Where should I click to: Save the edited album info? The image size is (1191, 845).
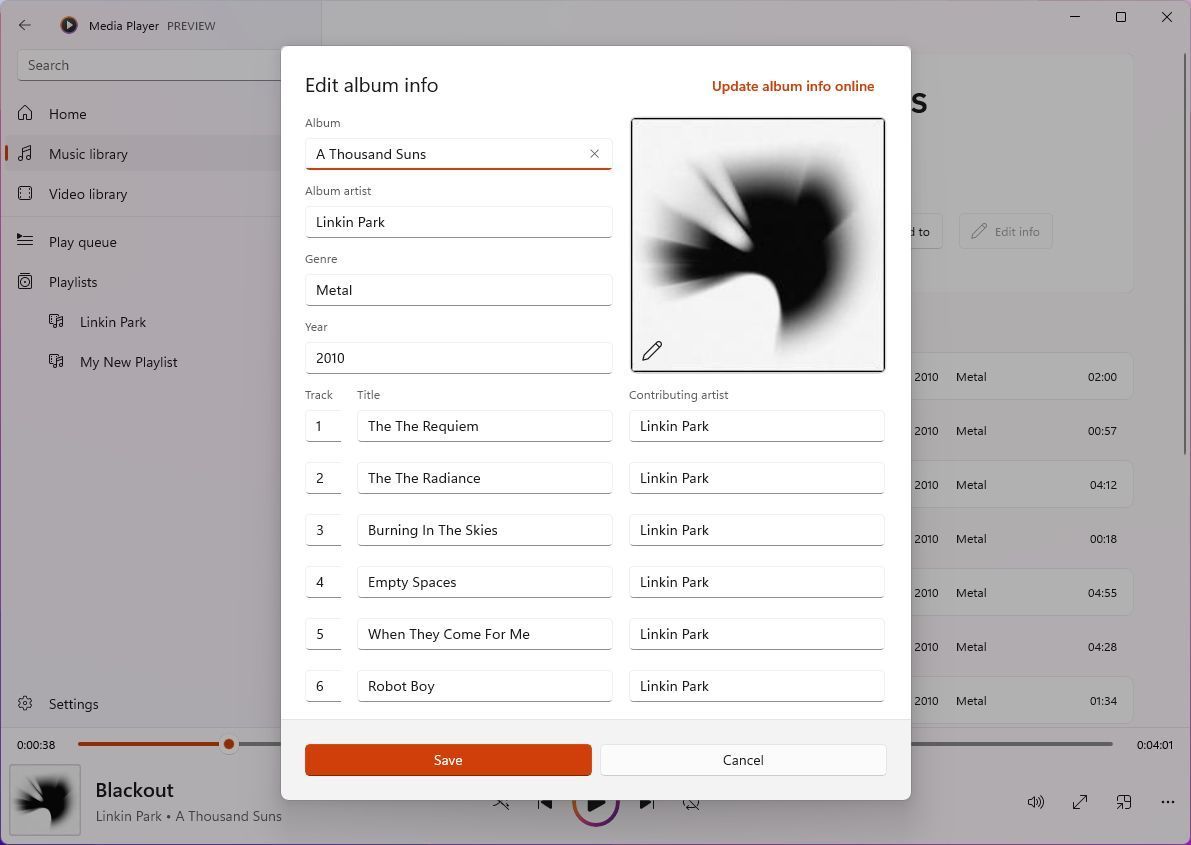[x=448, y=760]
